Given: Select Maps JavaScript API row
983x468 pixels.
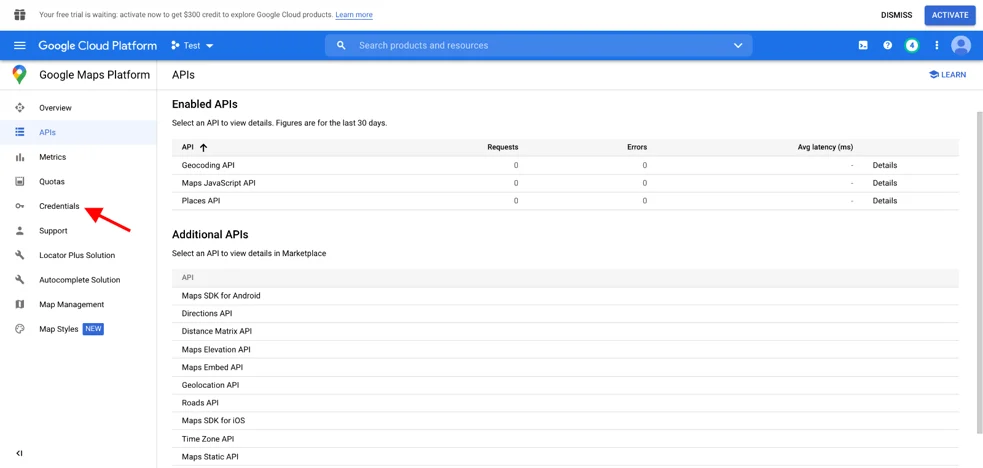Looking at the screenshot, I should tap(565, 183).
